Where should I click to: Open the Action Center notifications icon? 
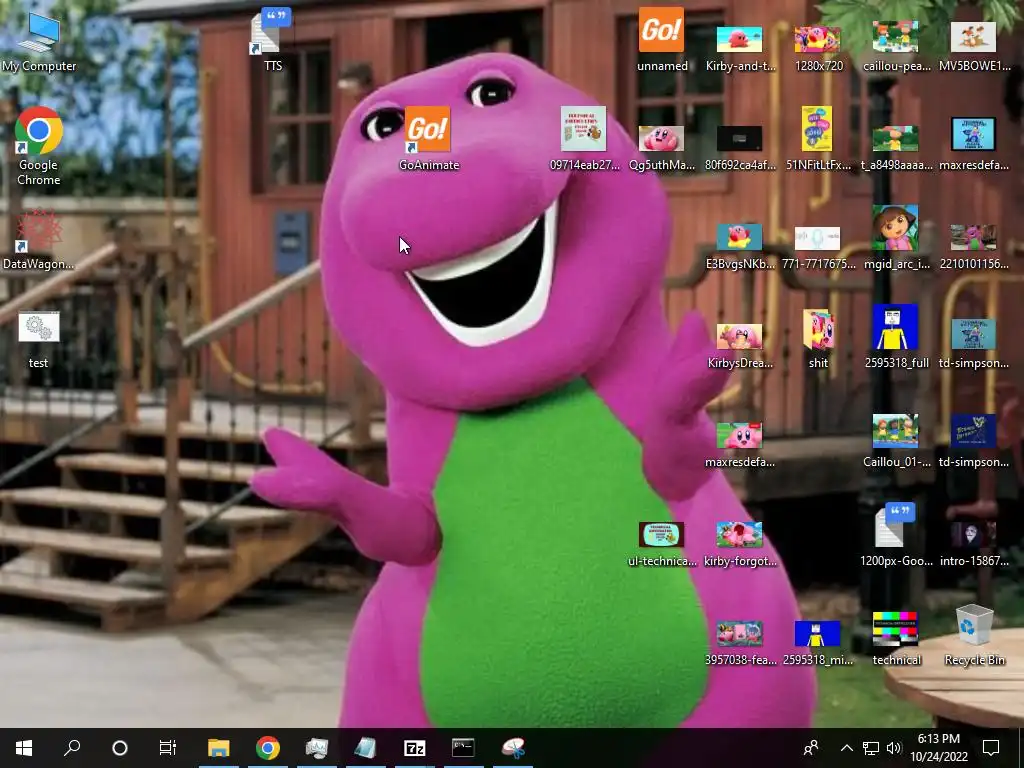pyautogui.click(x=991, y=748)
